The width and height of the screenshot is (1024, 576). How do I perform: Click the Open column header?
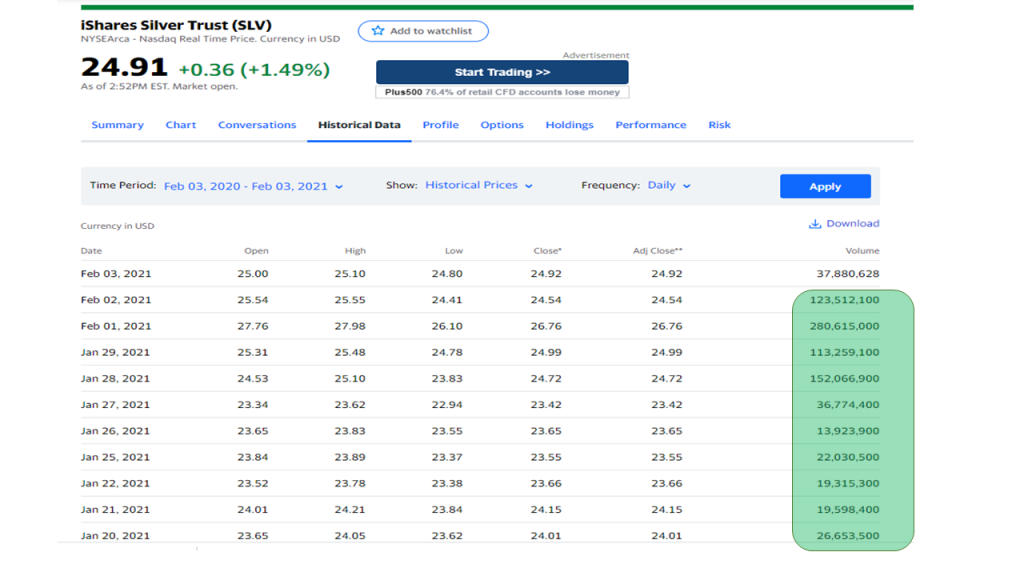tap(256, 251)
